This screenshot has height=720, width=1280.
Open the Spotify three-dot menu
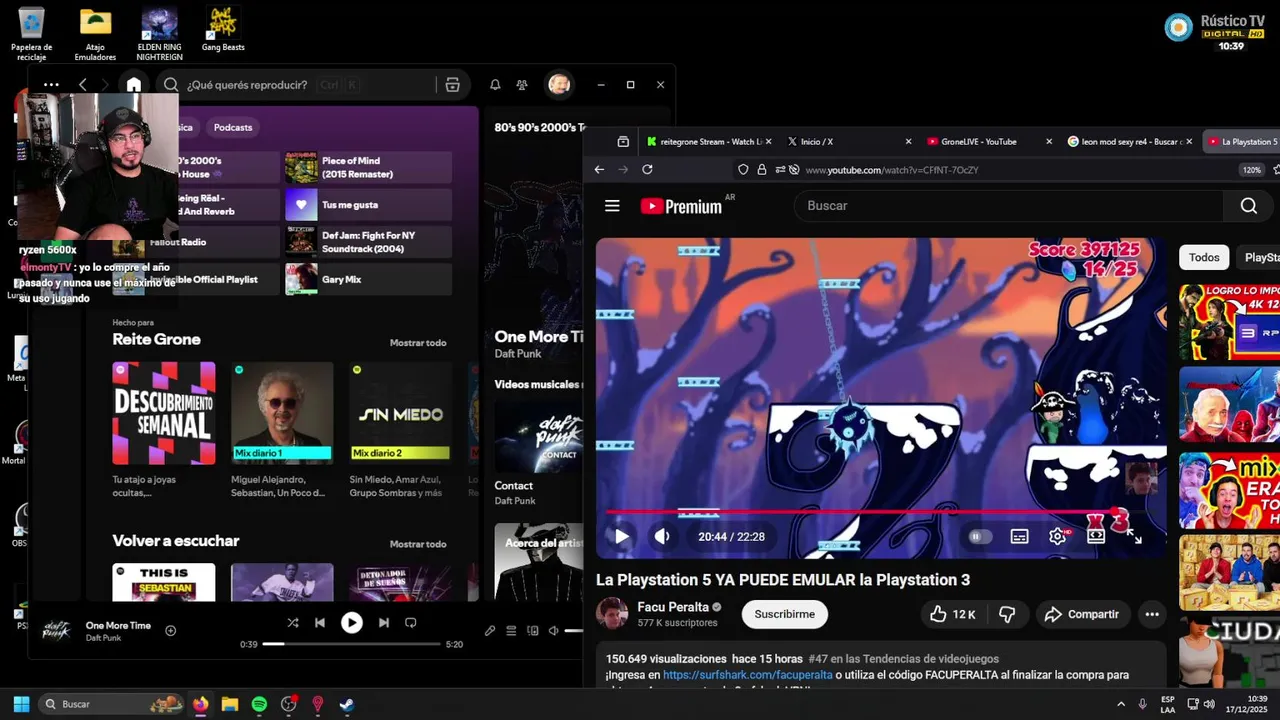[51, 85]
